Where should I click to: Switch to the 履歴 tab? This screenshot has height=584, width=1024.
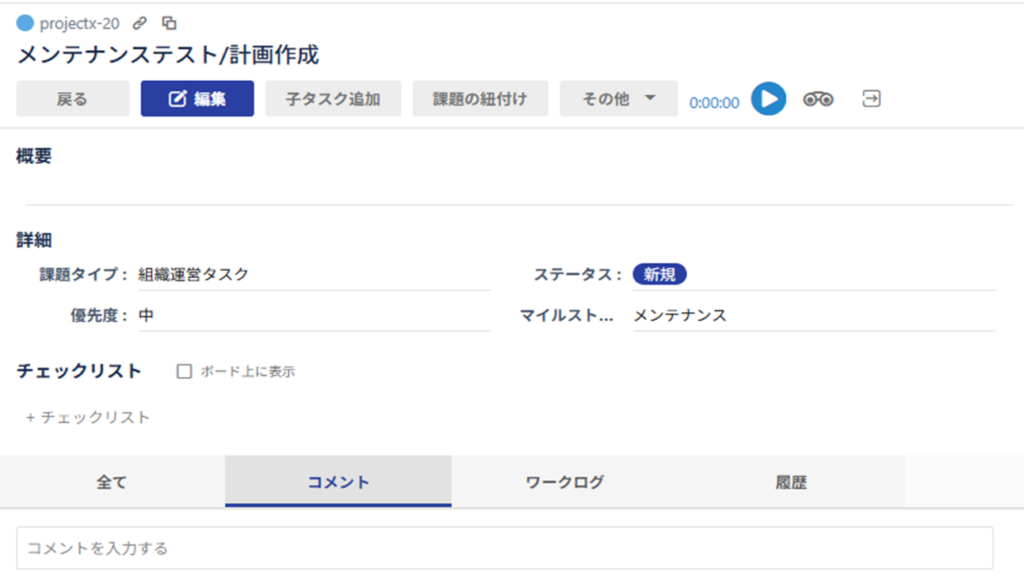791,482
